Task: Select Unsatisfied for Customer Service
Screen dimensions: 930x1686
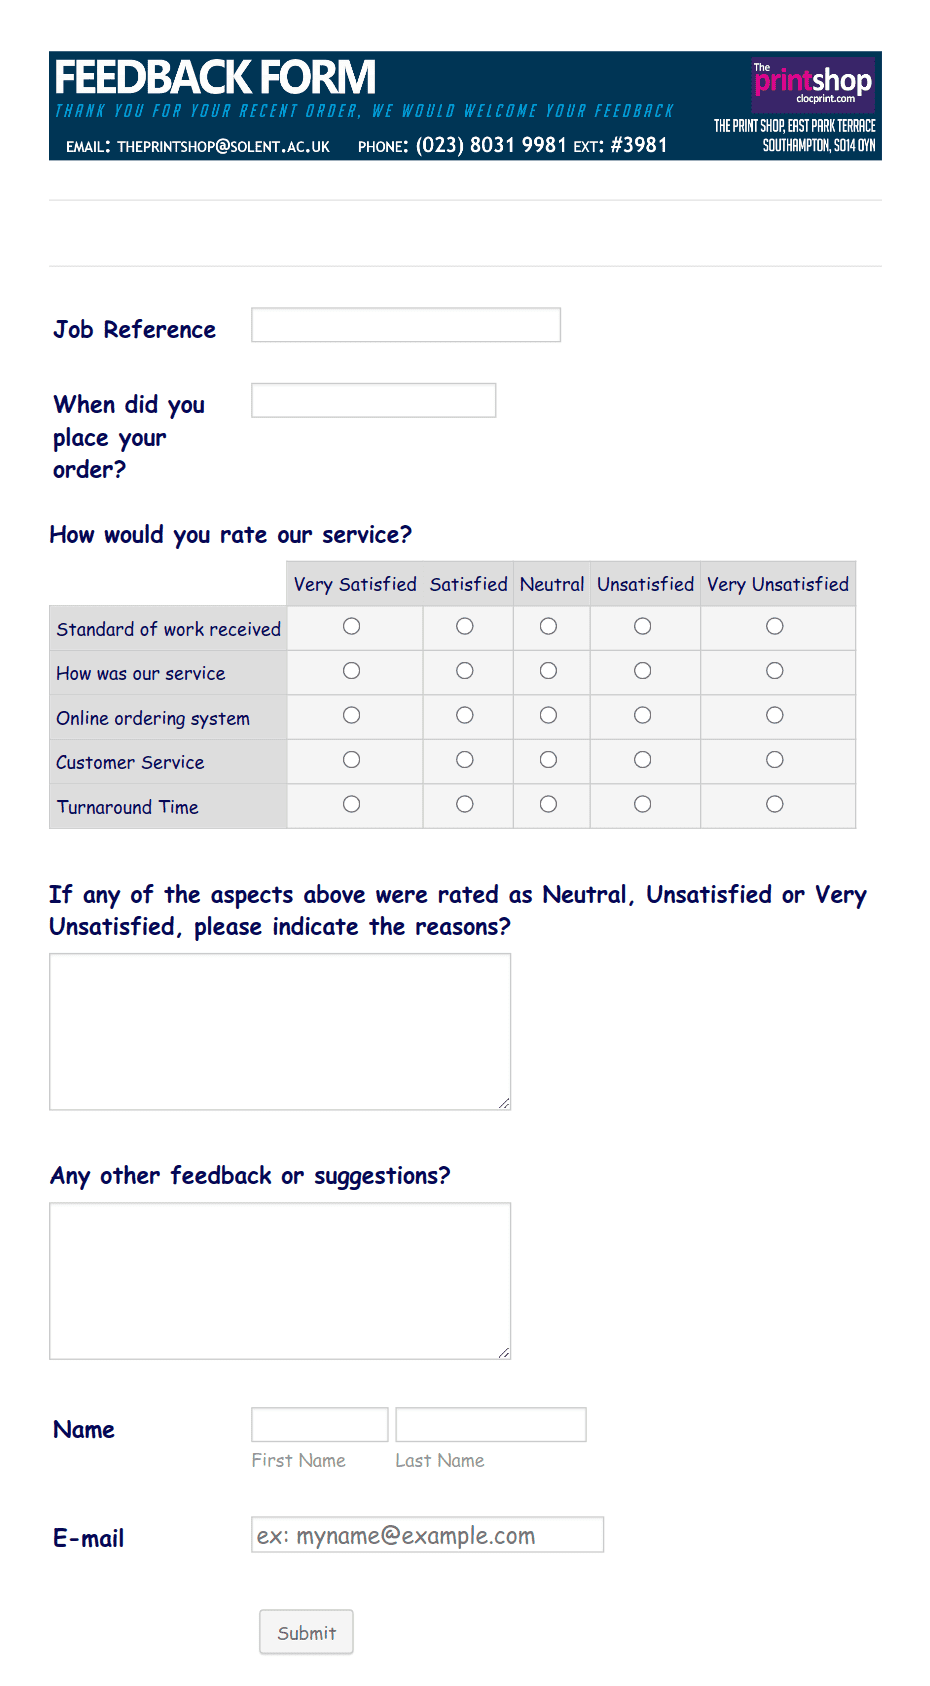Action: (643, 760)
